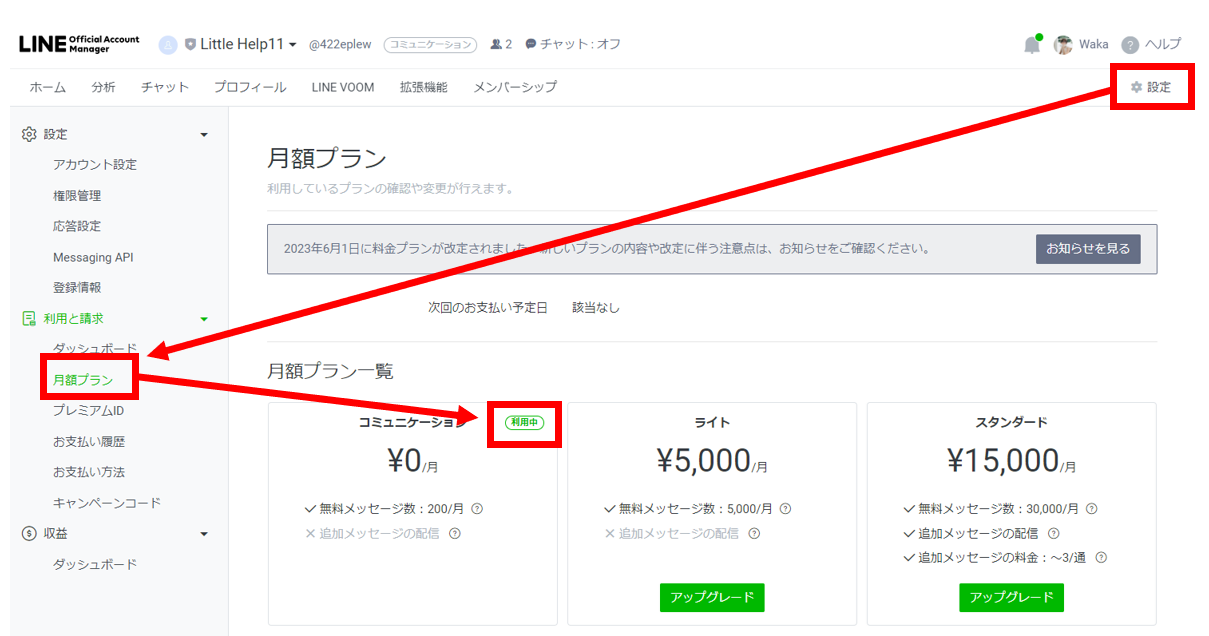Image resolution: width=1209 pixels, height=636 pixels.
Task: Collapse the 収益 sidebar section
Action: [x=204, y=534]
